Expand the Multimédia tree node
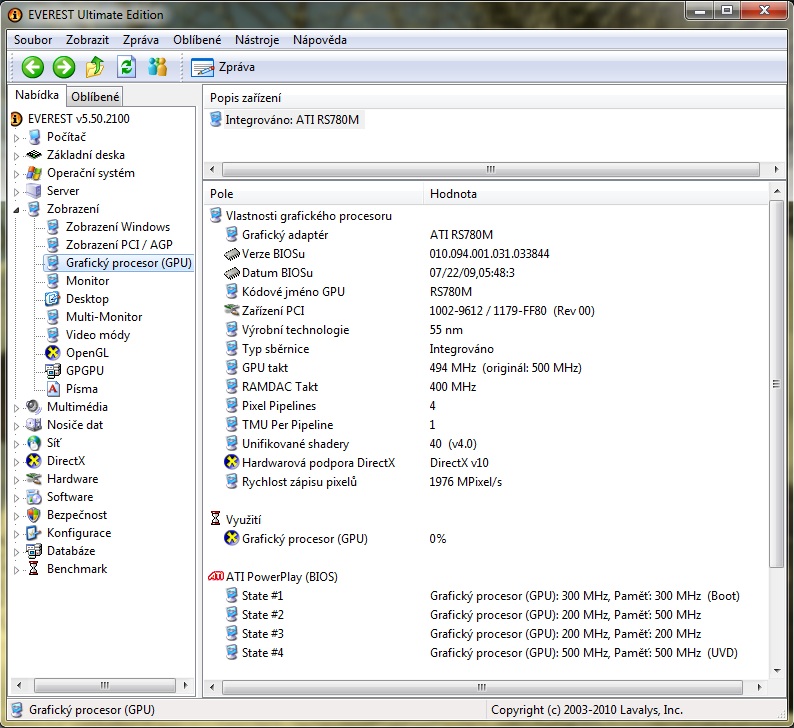This screenshot has height=728, width=794. point(16,408)
